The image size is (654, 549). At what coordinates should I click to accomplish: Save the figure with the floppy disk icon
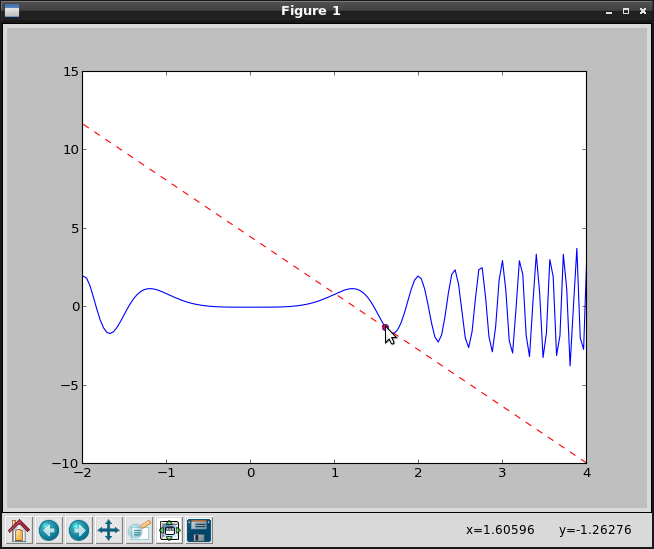click(199, 530)
